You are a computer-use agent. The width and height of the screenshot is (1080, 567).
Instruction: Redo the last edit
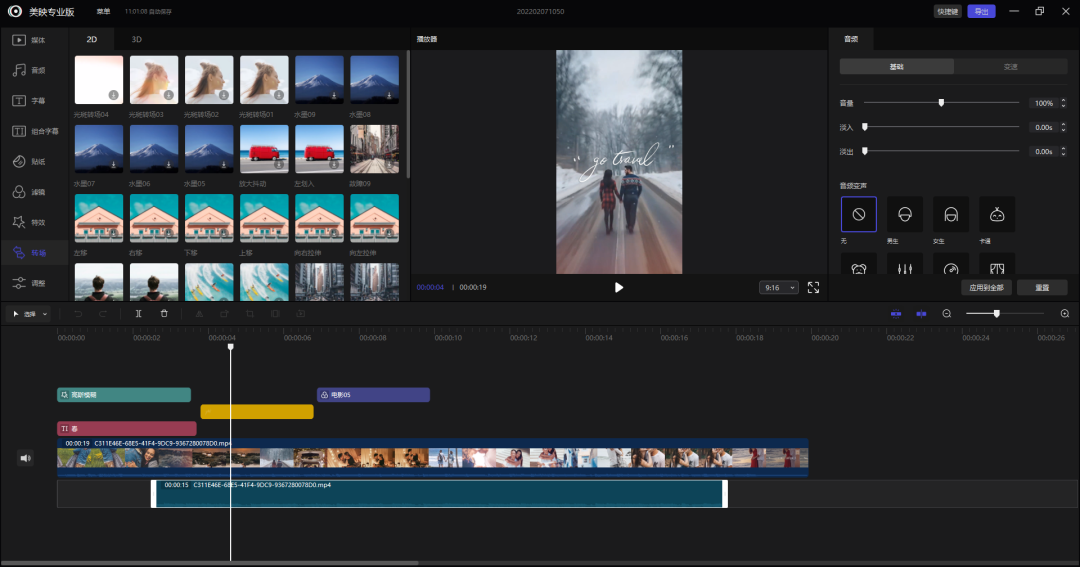pyautogui.click(x=103, y=313)
